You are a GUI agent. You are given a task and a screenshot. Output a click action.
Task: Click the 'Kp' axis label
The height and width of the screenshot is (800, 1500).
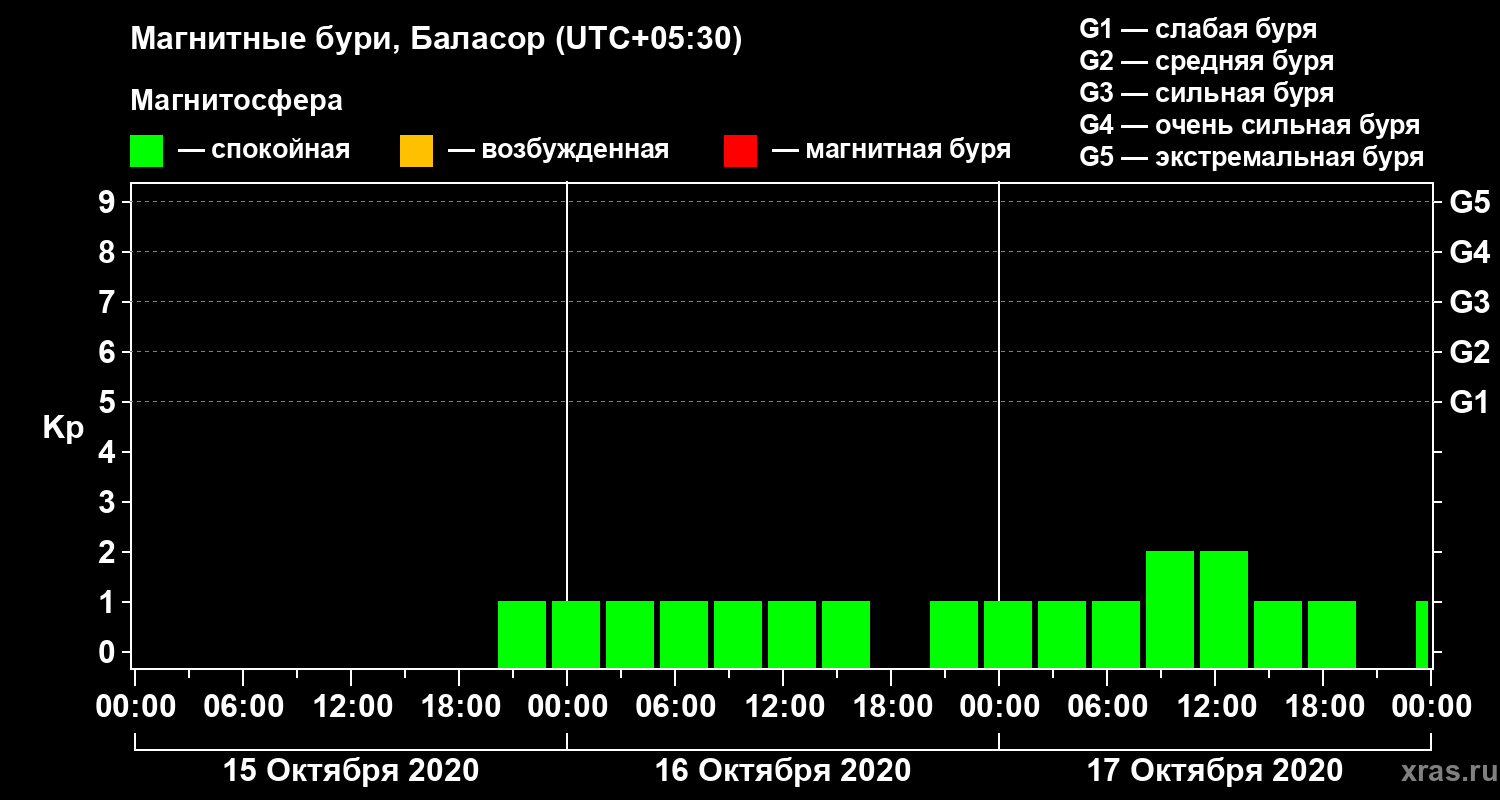[x=63, y=428]
